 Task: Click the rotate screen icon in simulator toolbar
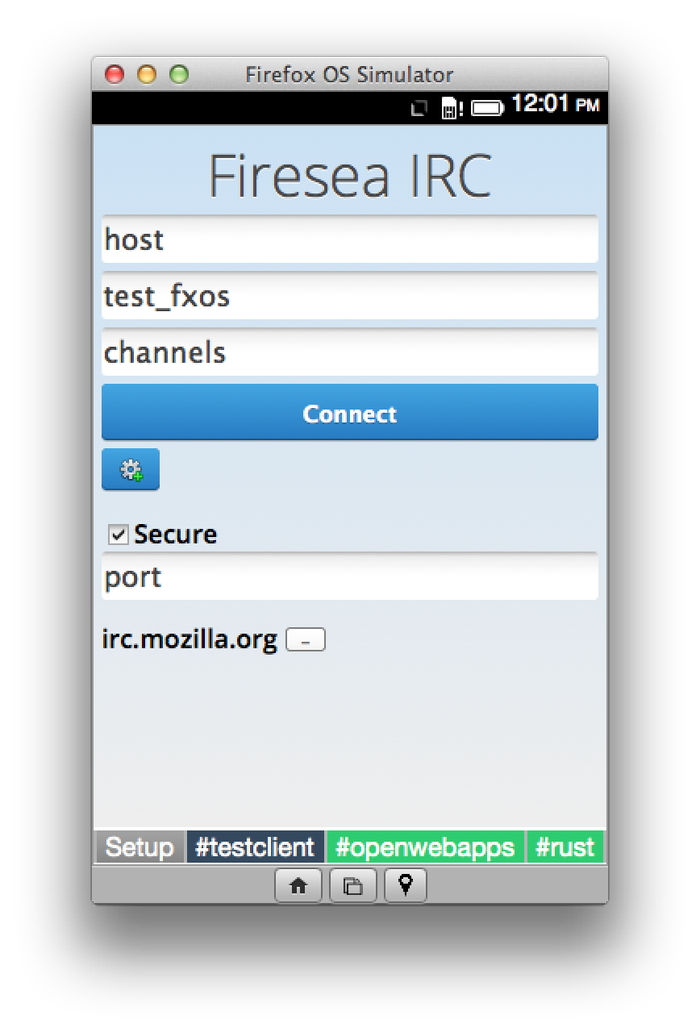[352, 886]
